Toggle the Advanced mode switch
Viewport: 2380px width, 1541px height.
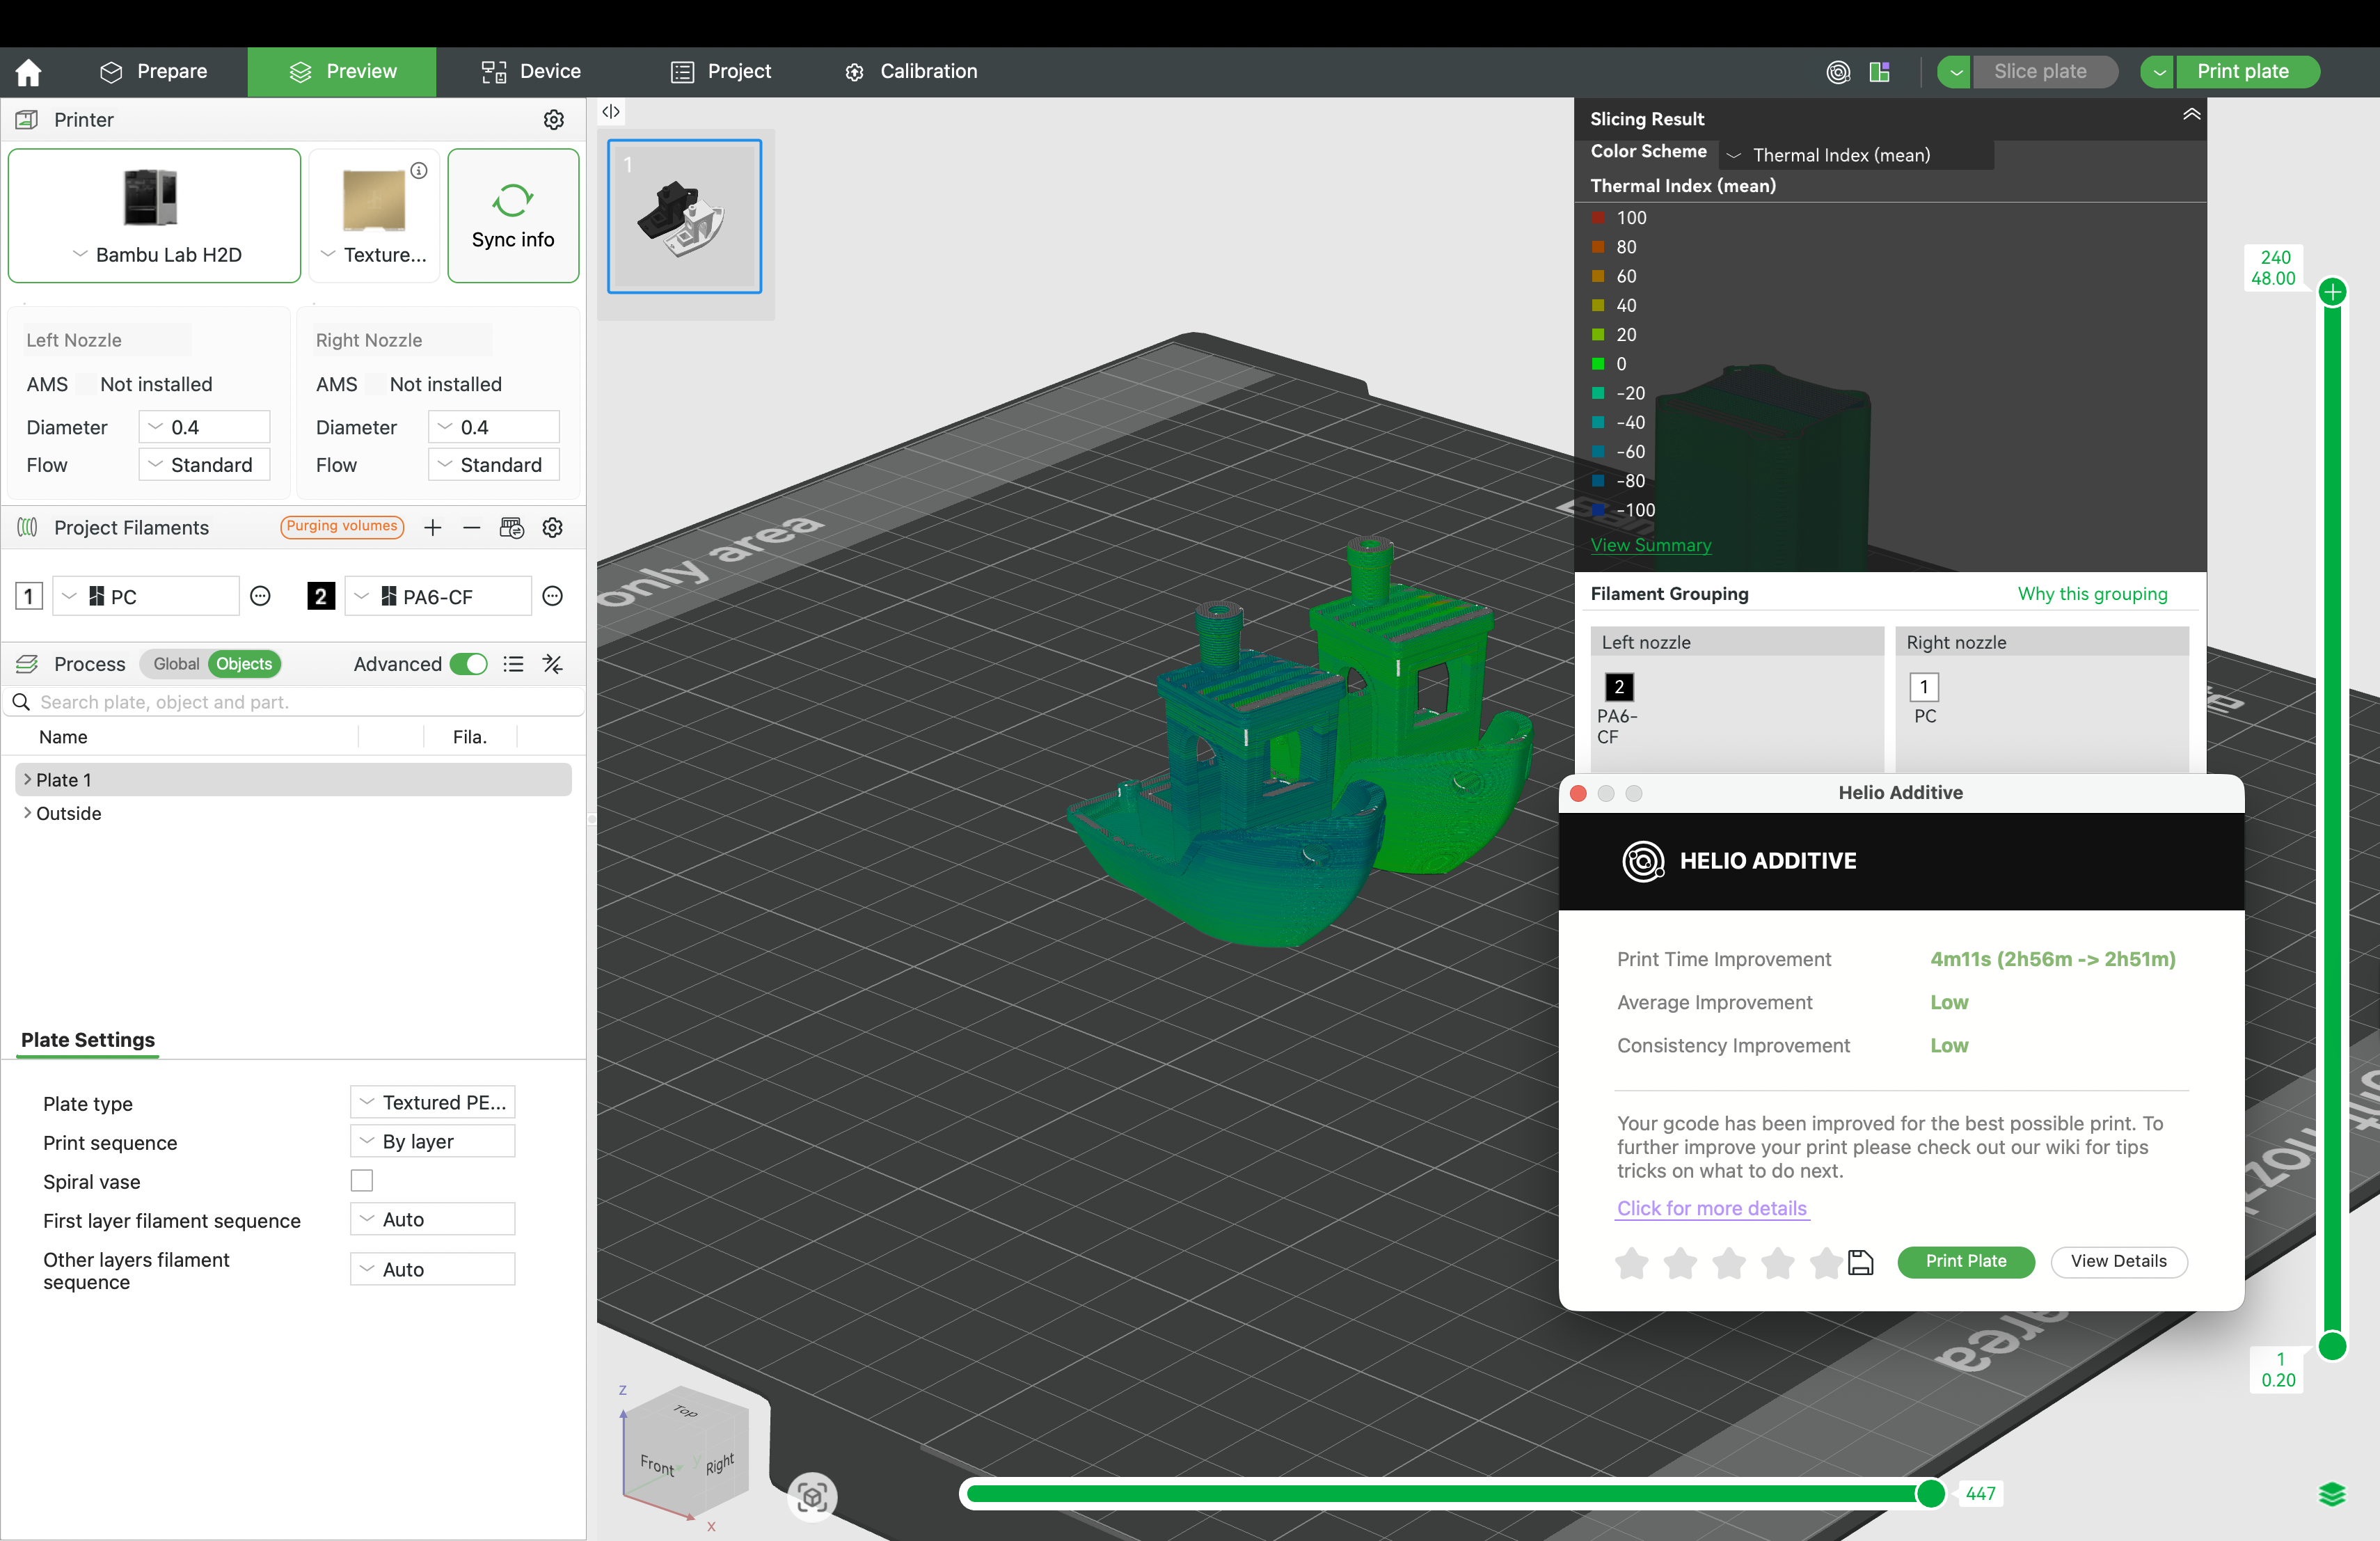pyautogui.click(x=468, y=664)
